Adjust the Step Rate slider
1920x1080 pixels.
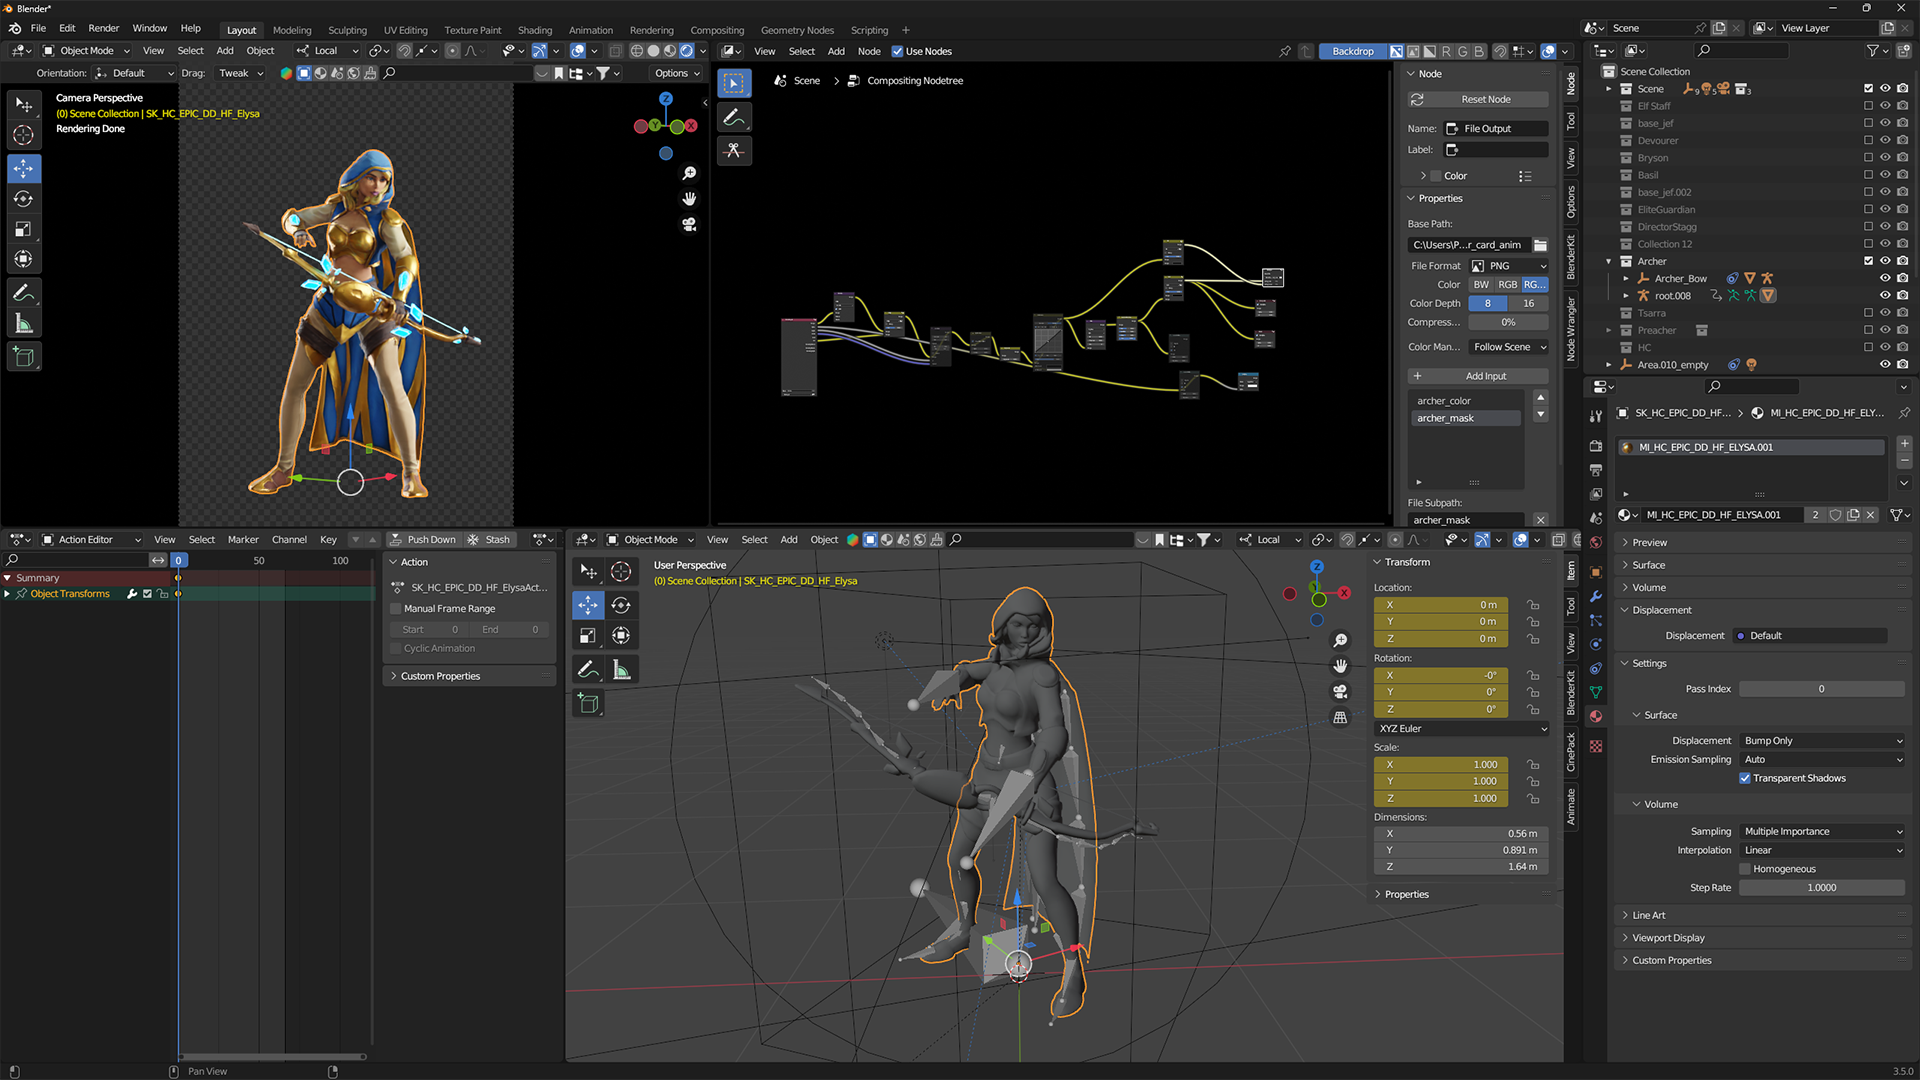tap(1822, 888)
